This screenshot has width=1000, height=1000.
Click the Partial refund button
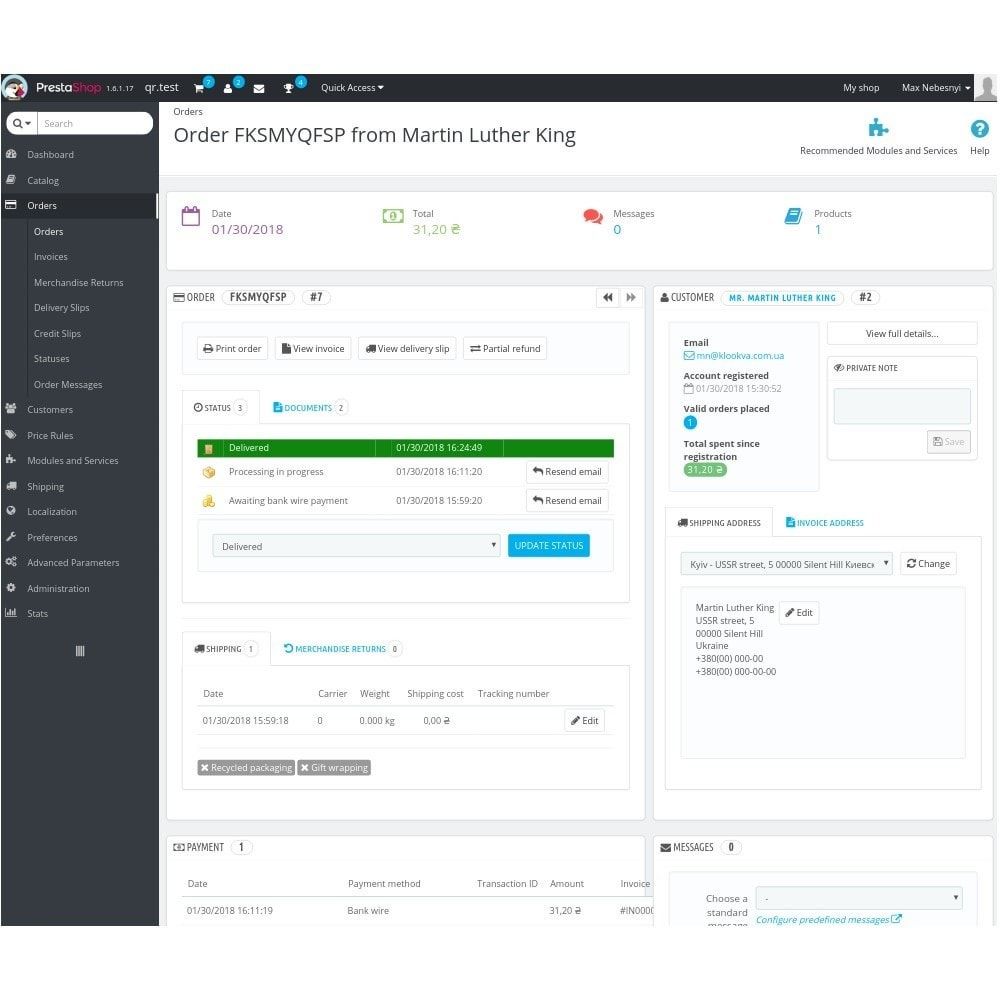tap(505, 349)
